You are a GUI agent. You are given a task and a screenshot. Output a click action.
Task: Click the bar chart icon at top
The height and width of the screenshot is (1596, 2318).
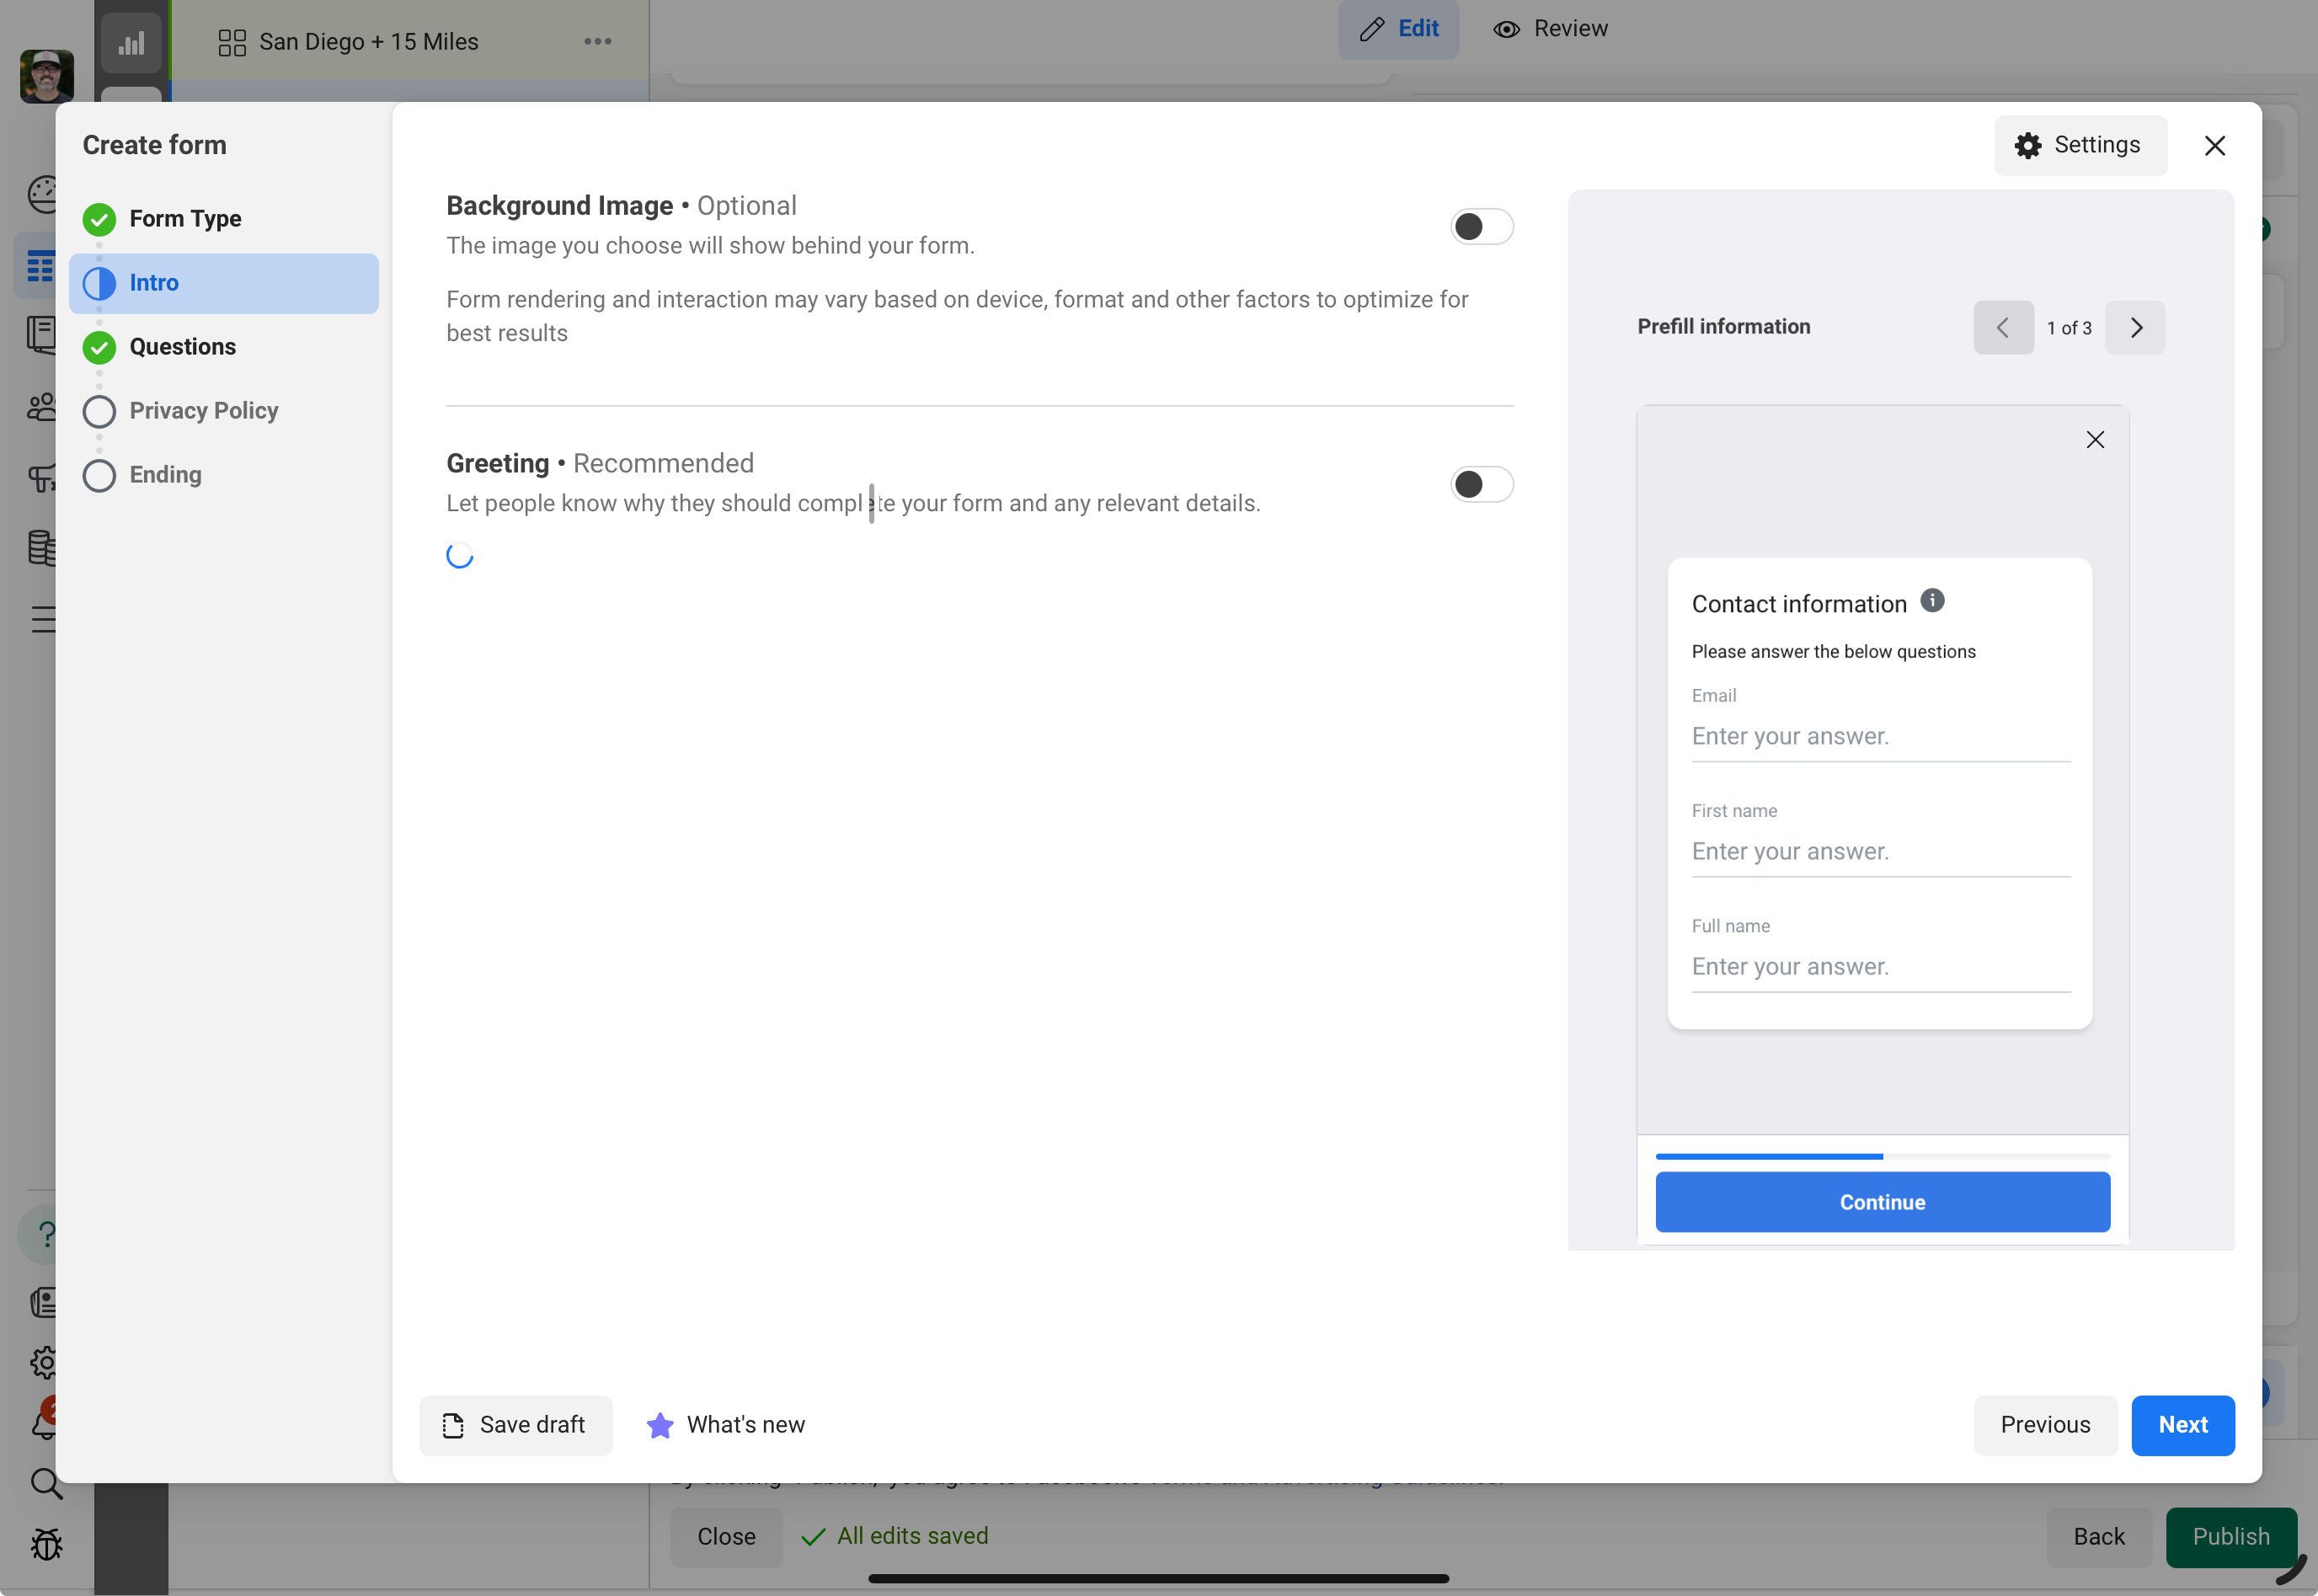131,42
